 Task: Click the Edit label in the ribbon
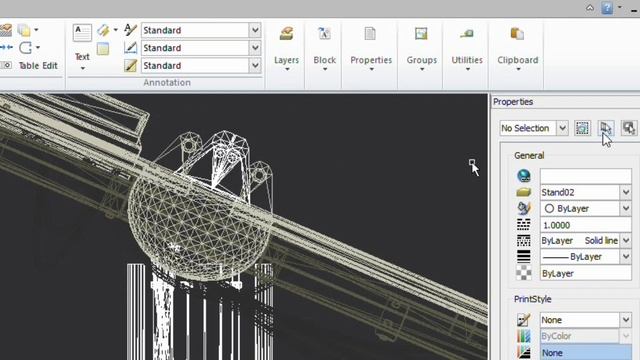(50, 65)
